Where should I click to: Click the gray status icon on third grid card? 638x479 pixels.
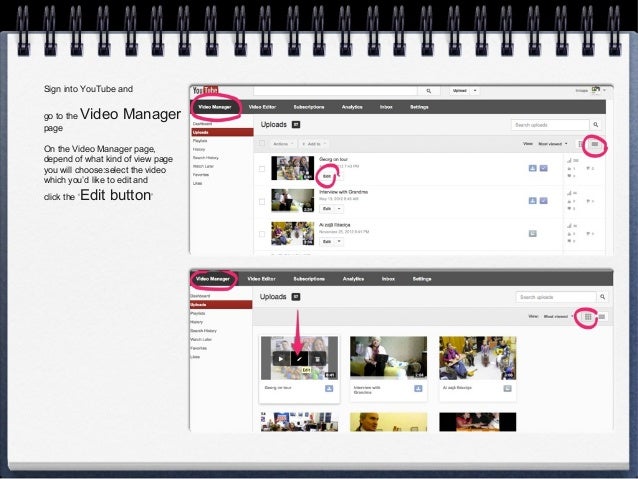(507, 388)
